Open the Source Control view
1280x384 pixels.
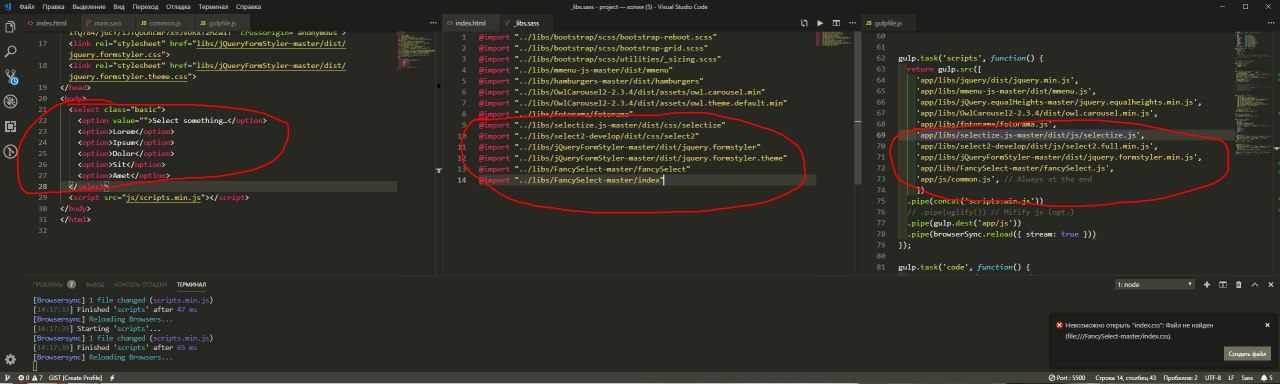[10, 76]
